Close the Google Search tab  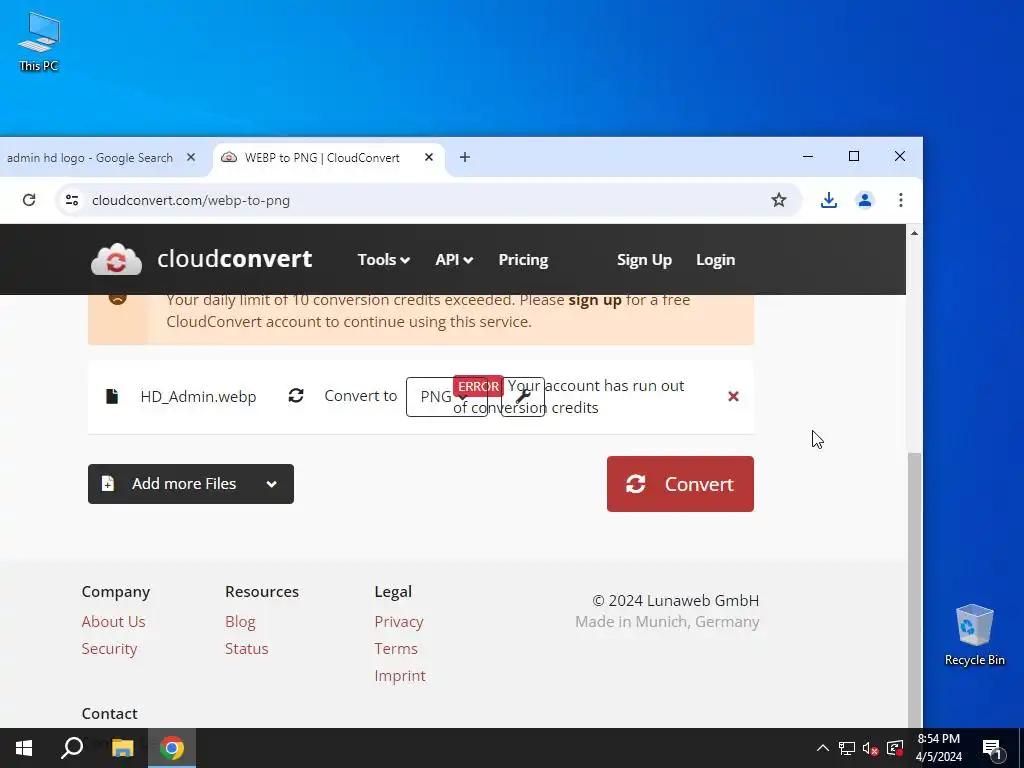(191, 157)
